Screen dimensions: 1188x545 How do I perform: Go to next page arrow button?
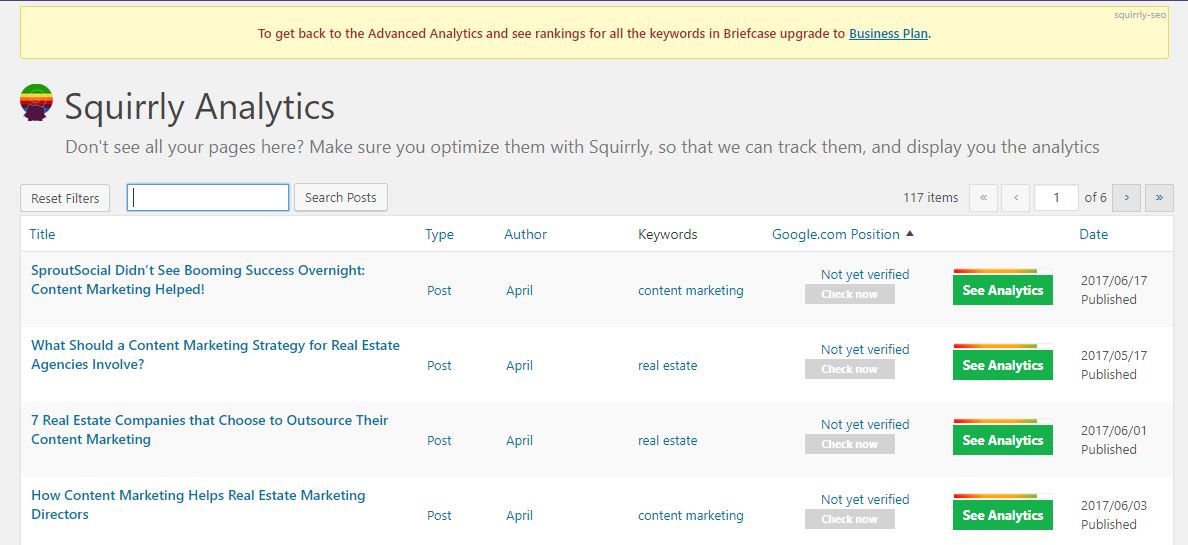pos(1127,198)
